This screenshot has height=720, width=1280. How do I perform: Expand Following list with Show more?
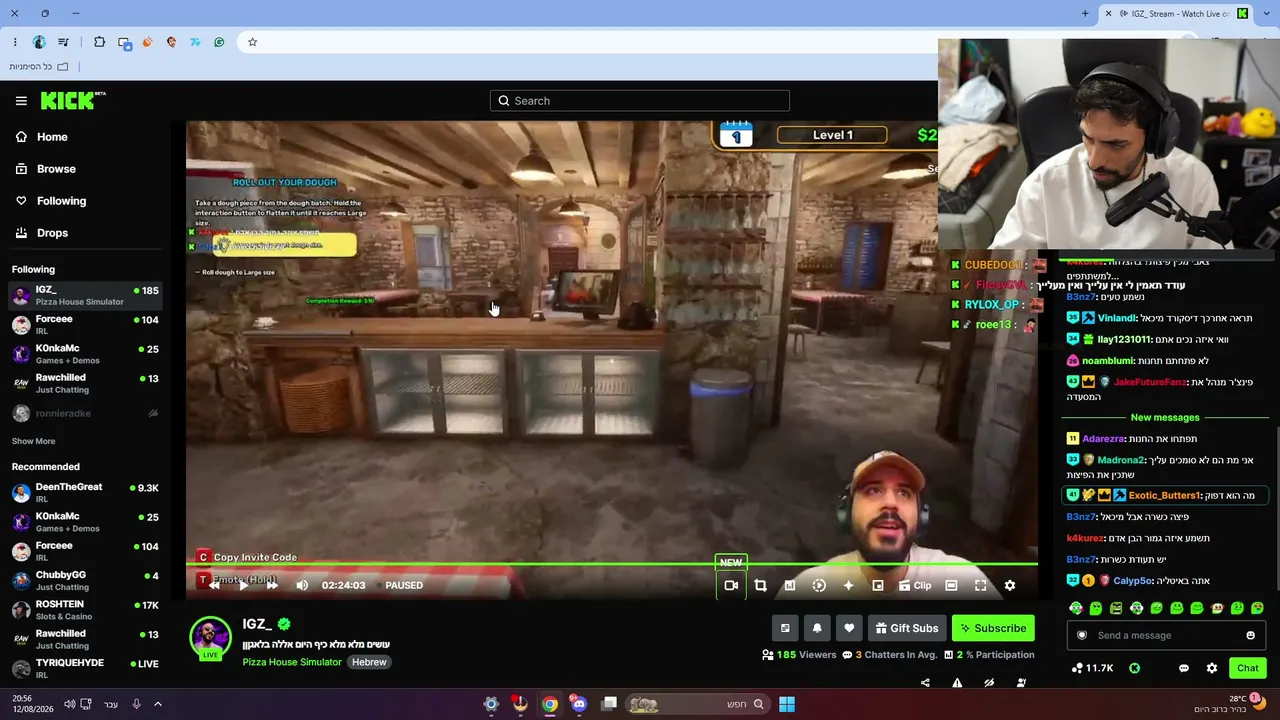33,441
